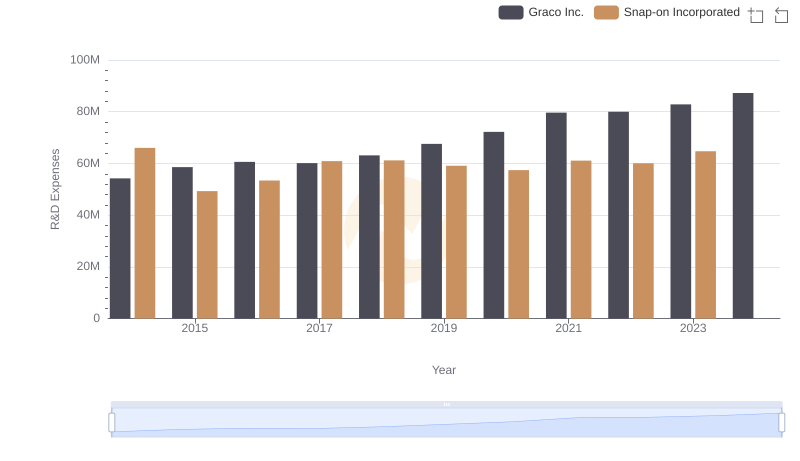Click Snap-on bar for 2015

[x=207, y=255]
